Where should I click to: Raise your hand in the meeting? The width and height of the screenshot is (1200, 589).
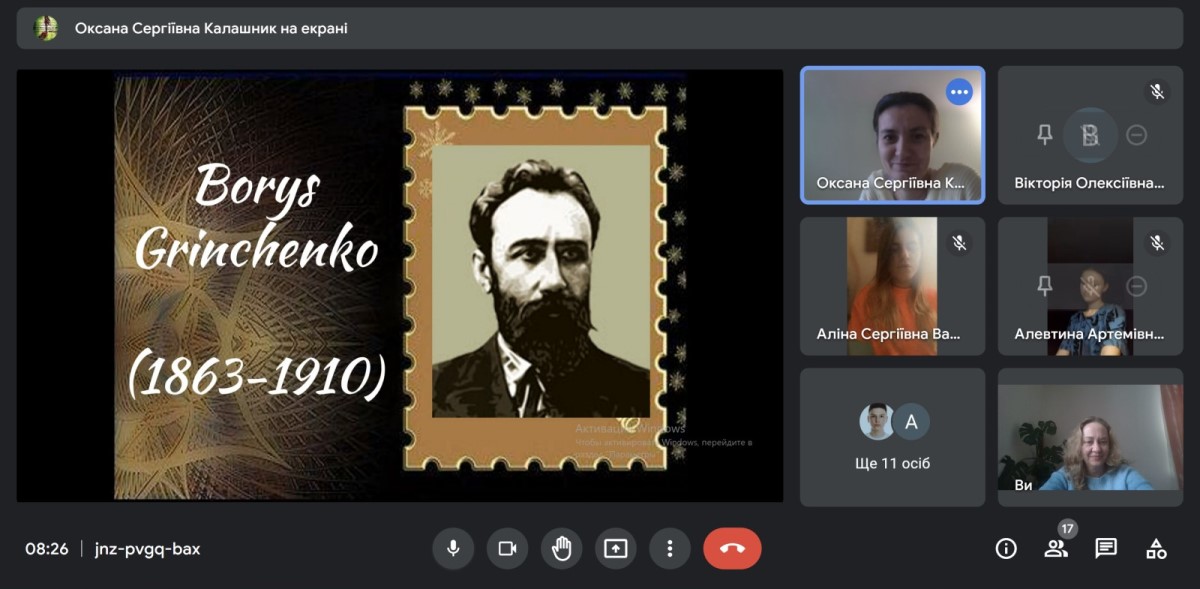(561, 548)
